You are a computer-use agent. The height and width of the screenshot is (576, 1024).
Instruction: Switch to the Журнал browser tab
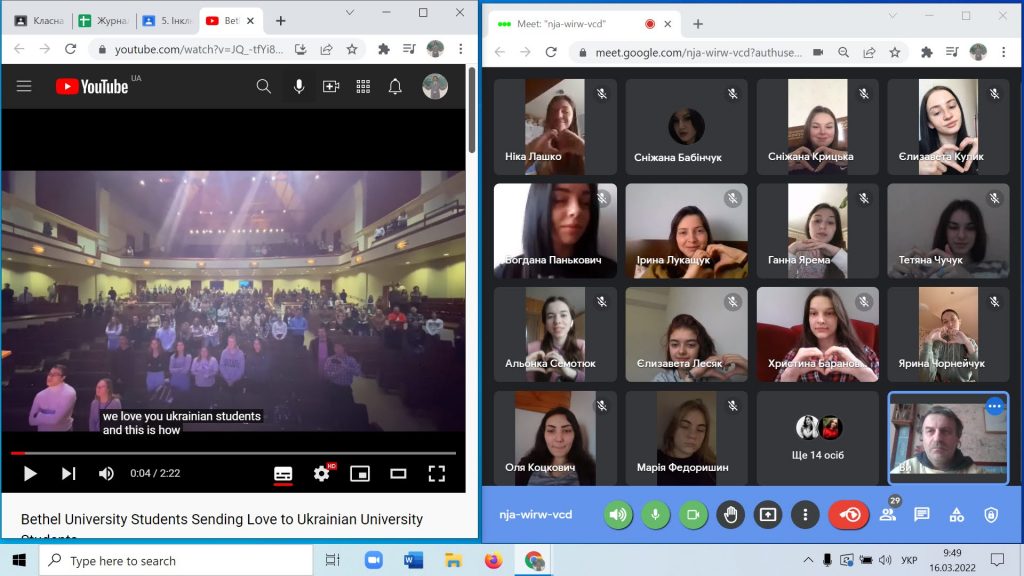click(103, 21)
